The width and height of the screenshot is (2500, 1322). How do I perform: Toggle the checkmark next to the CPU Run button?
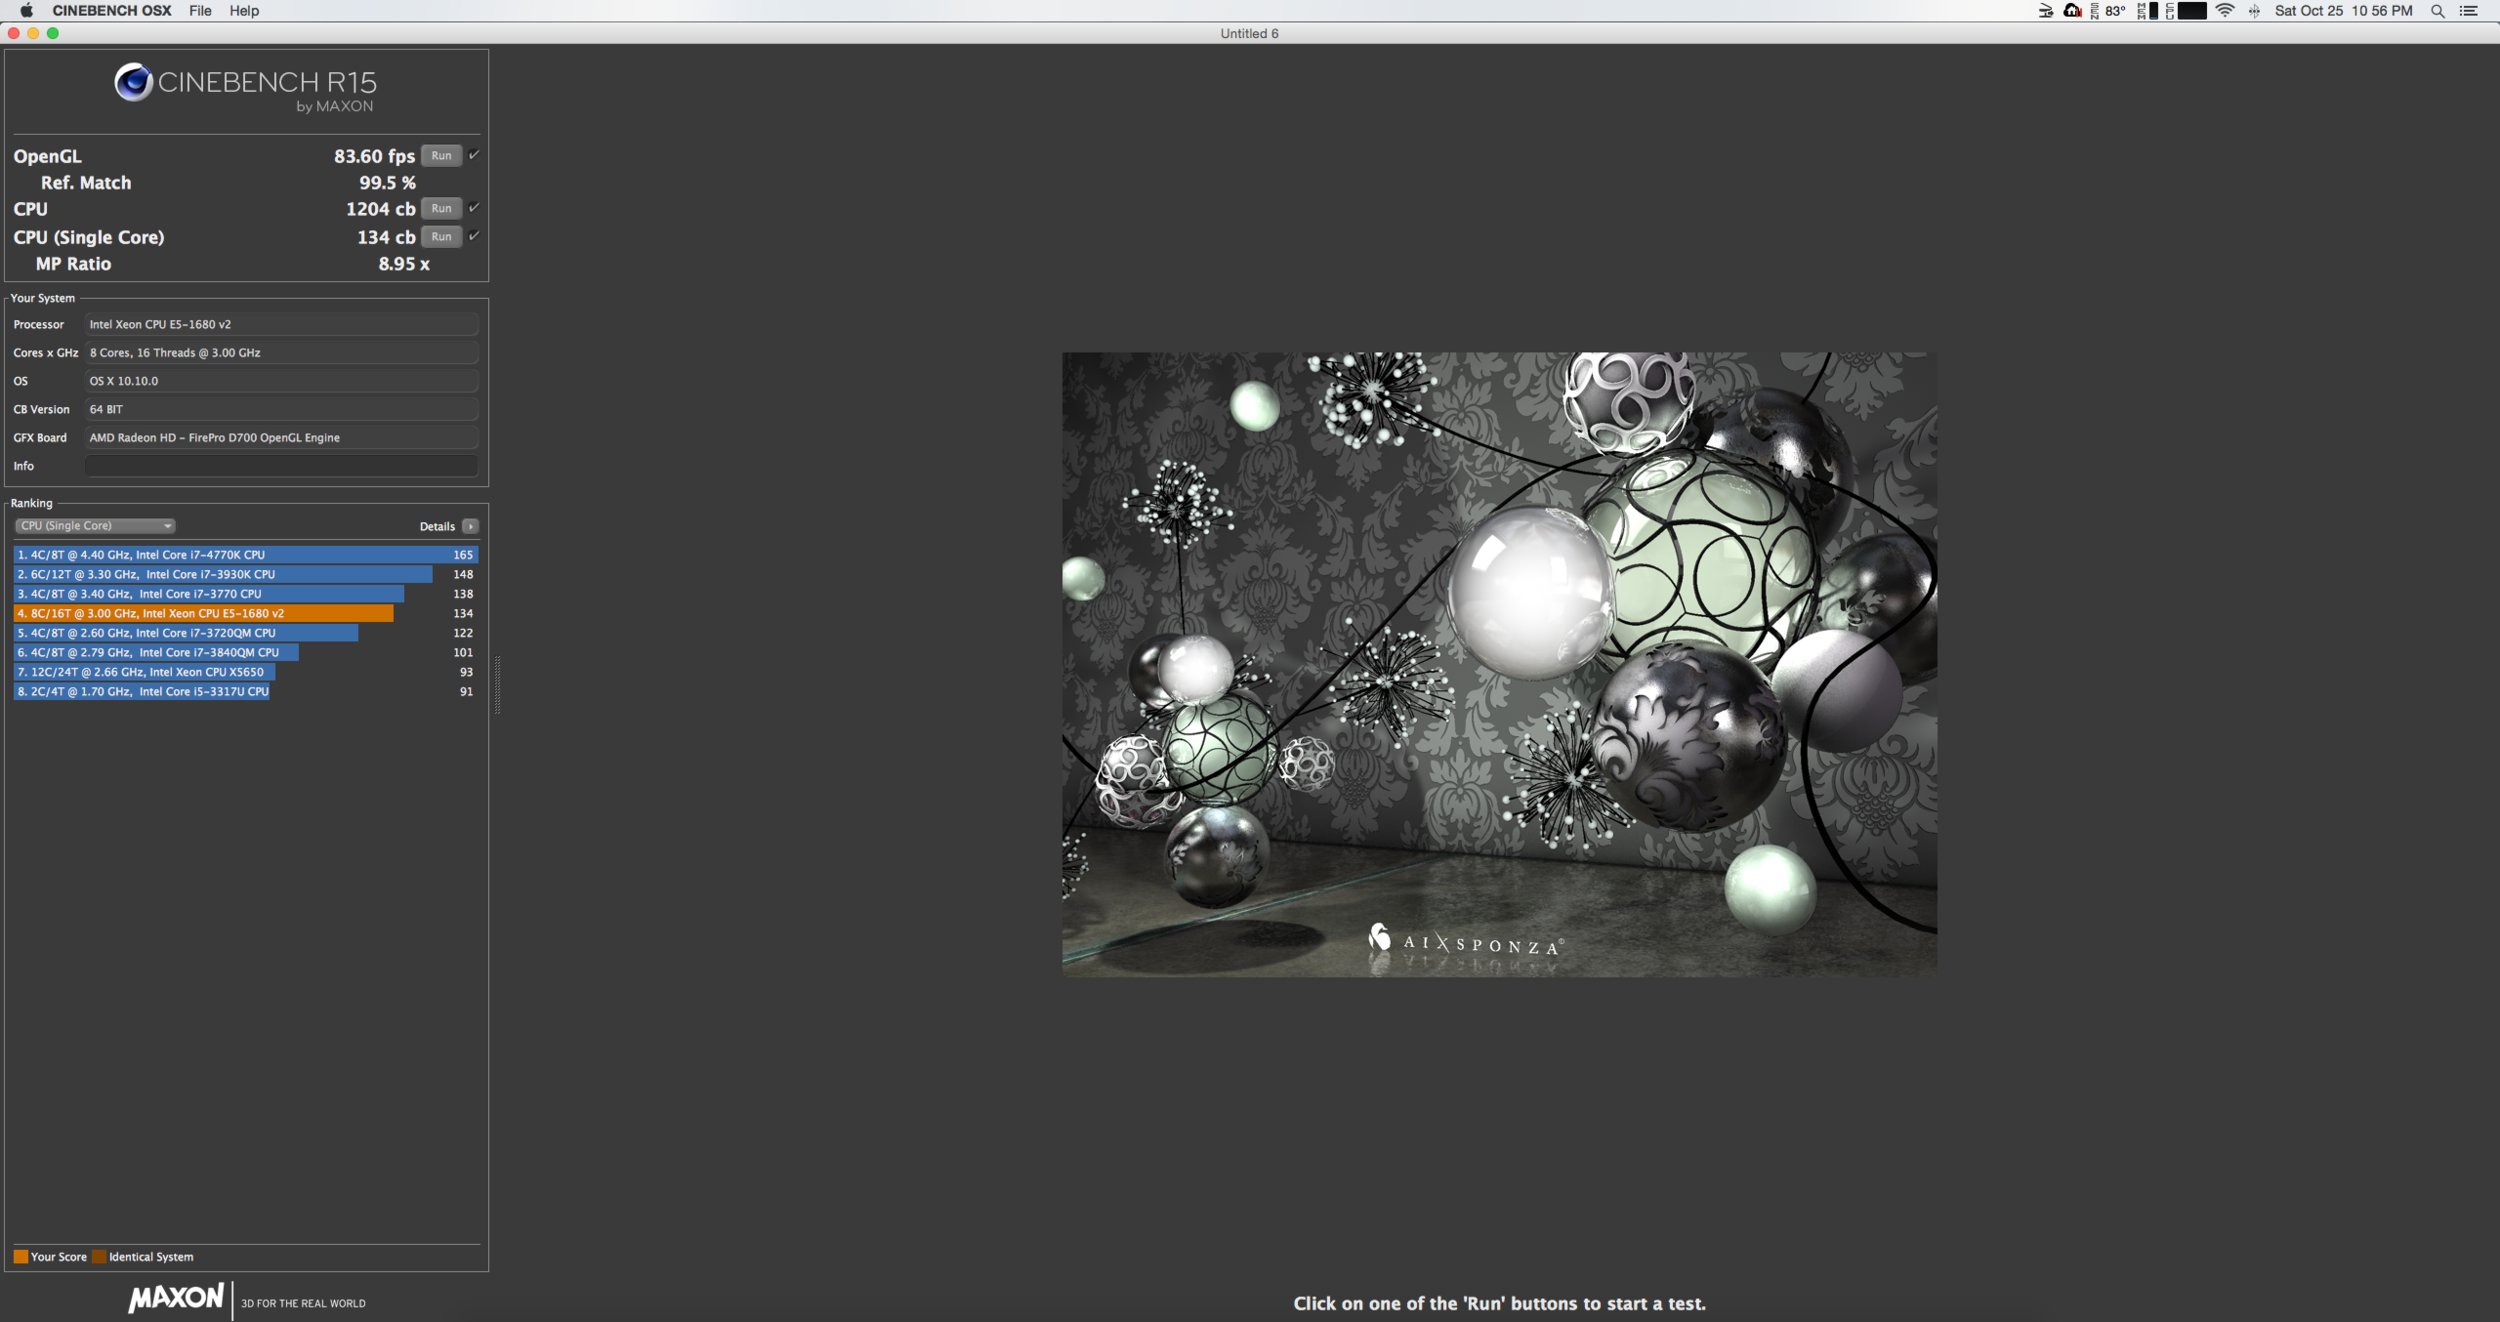(474, 208)
